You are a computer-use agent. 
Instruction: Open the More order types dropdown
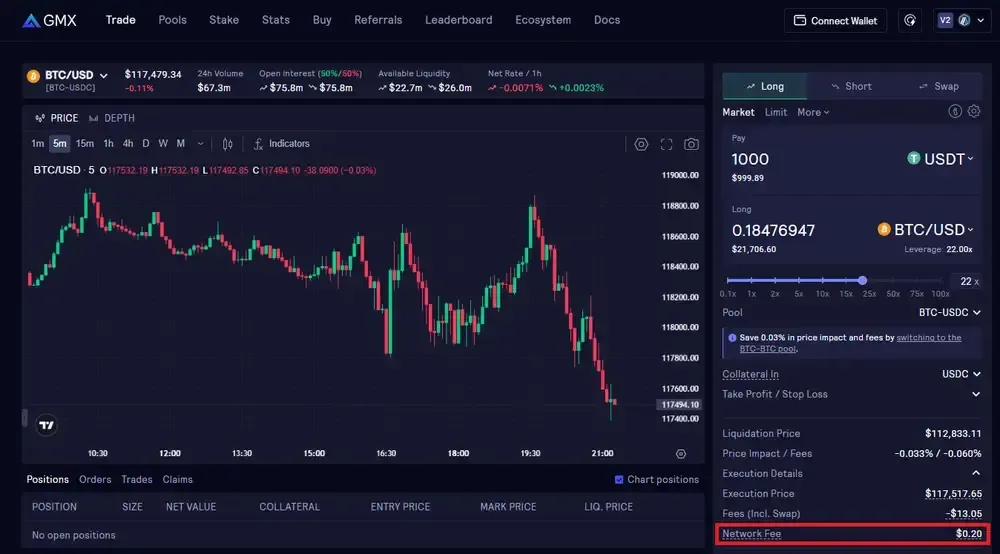[x=813, y=112]
